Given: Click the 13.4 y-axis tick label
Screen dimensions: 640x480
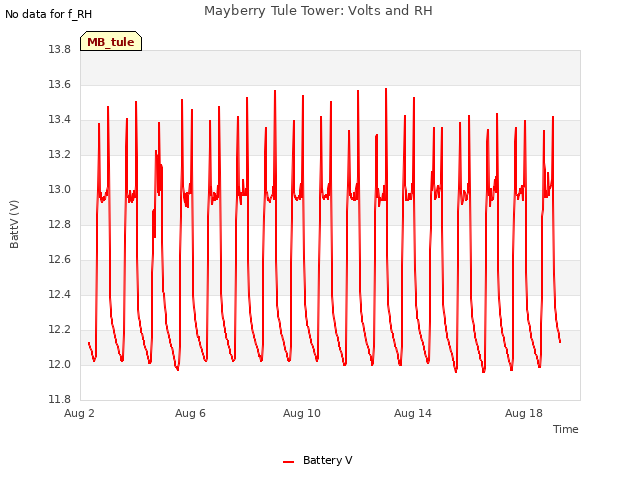Looking at the screenshot, I should click(x=59, y=119).
